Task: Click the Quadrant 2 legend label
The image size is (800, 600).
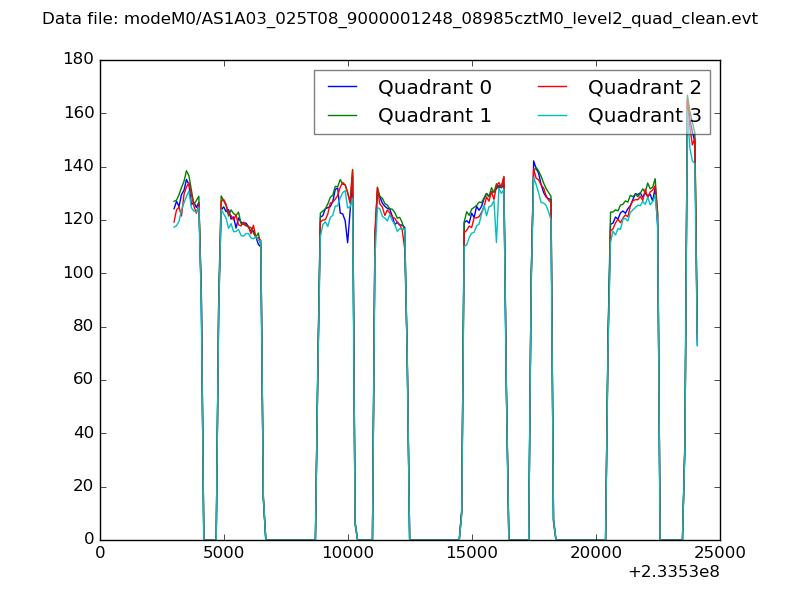Action: click(x=644, y=87)
